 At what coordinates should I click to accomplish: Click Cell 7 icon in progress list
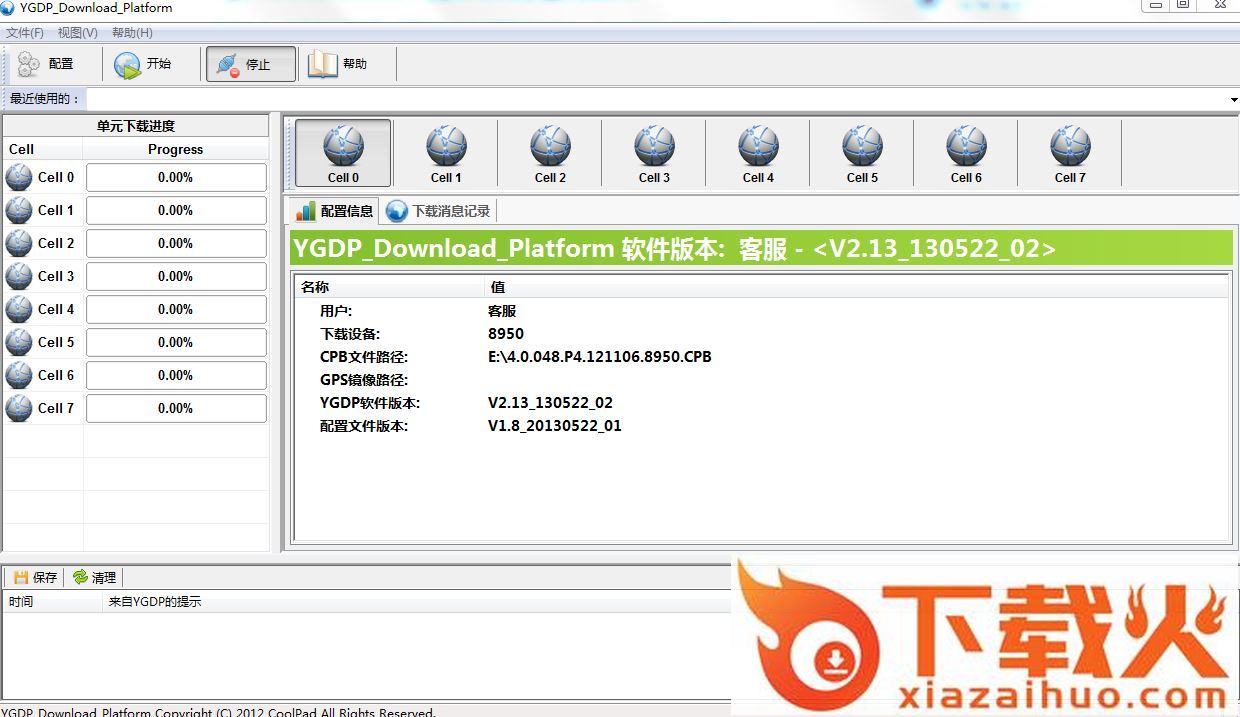click(19, 408)
